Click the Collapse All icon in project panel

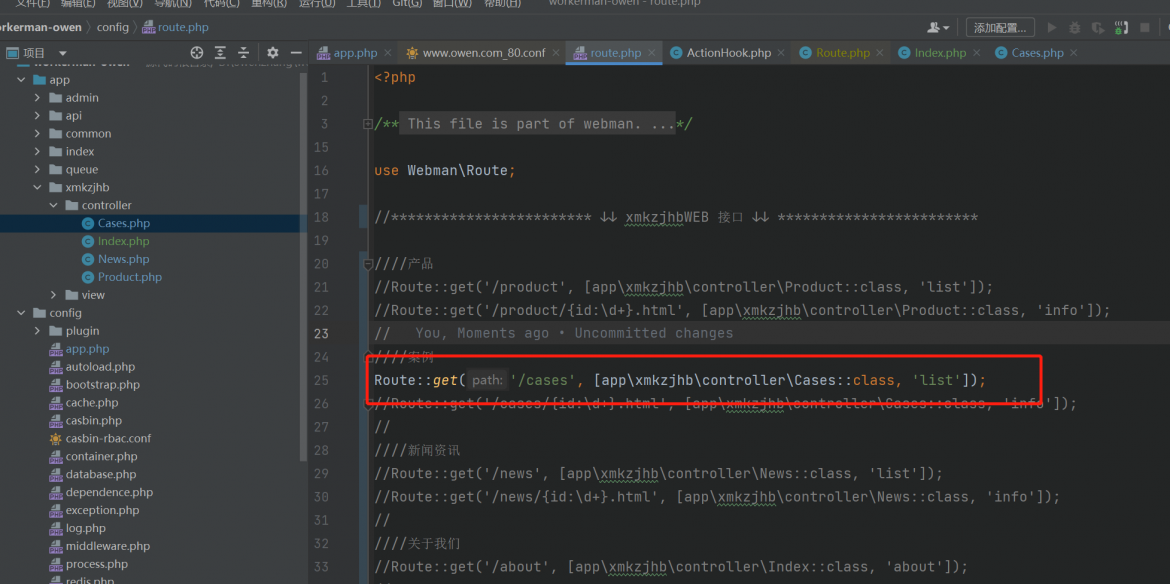coord(243,53)
